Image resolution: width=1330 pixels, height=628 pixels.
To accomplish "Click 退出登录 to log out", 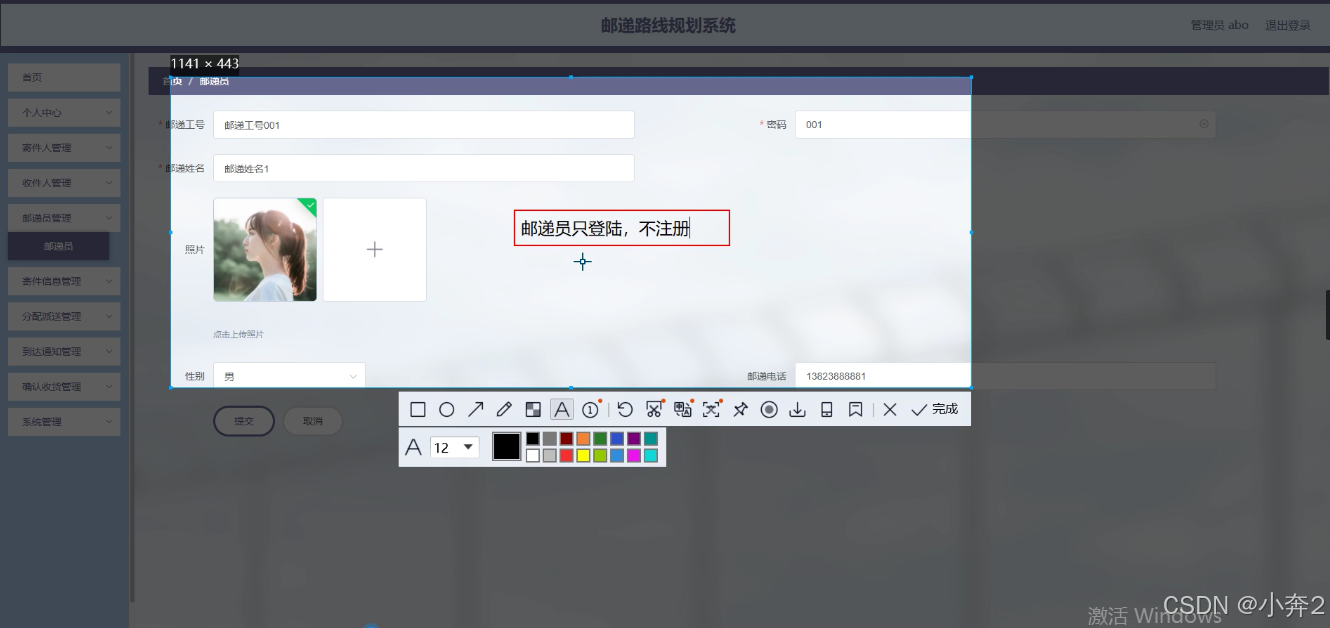I will point(1289,25).
